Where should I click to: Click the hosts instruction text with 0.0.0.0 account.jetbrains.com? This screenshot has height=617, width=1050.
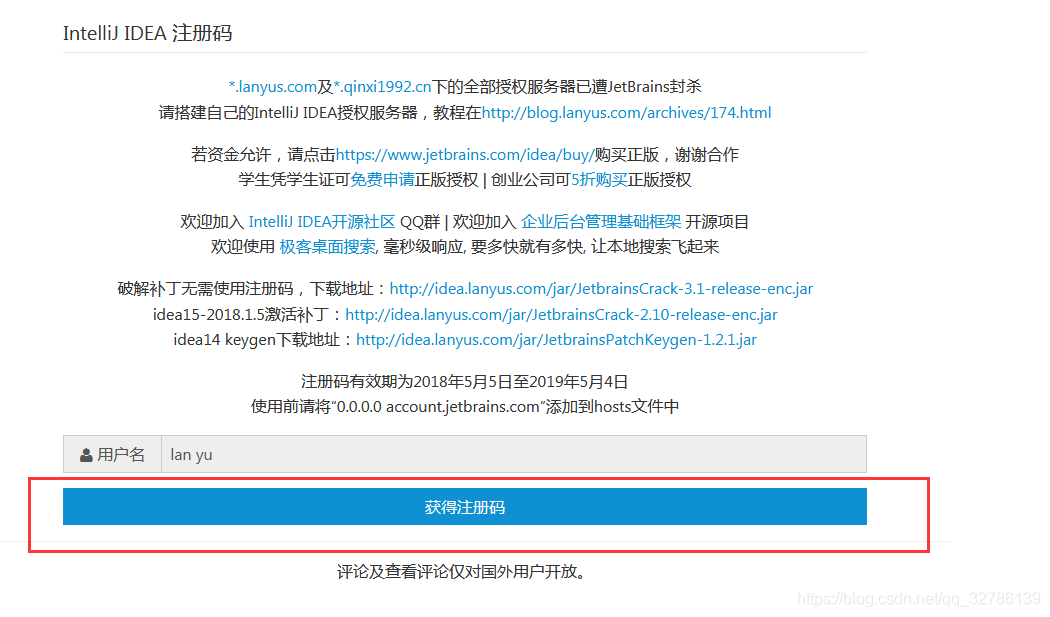click(465, 407)
